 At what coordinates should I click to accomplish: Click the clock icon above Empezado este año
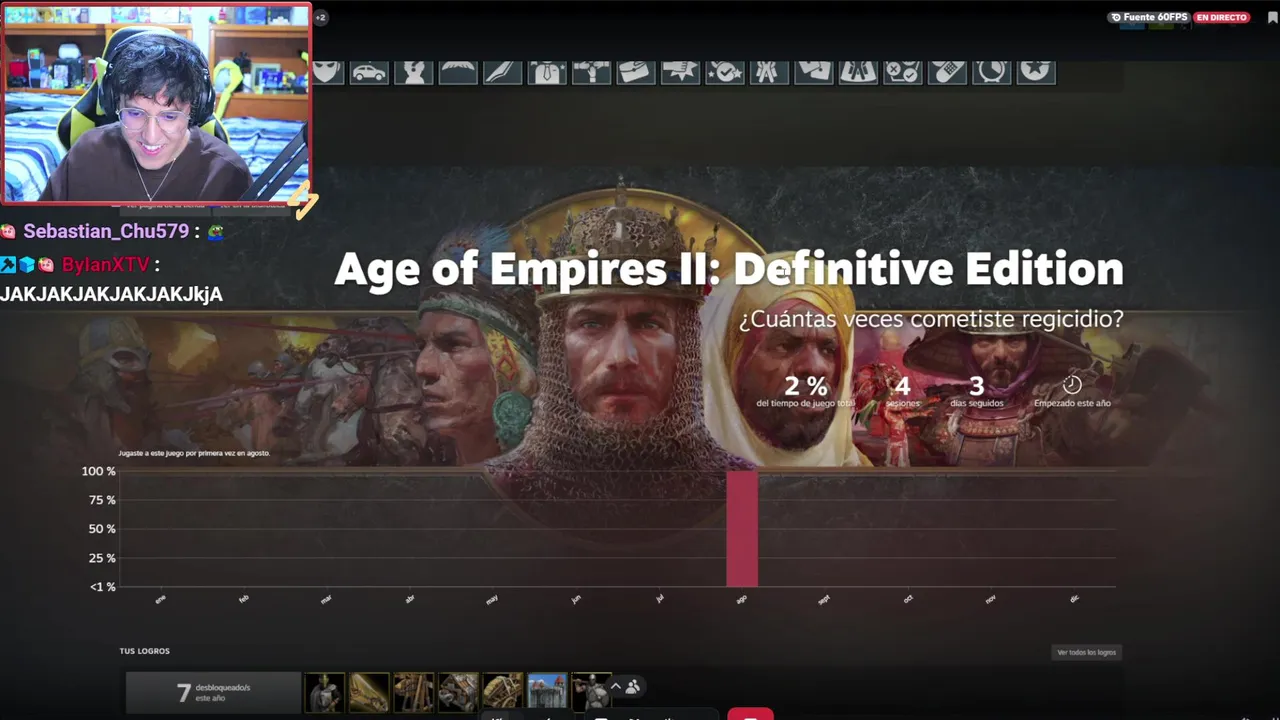coord(1072,385)
